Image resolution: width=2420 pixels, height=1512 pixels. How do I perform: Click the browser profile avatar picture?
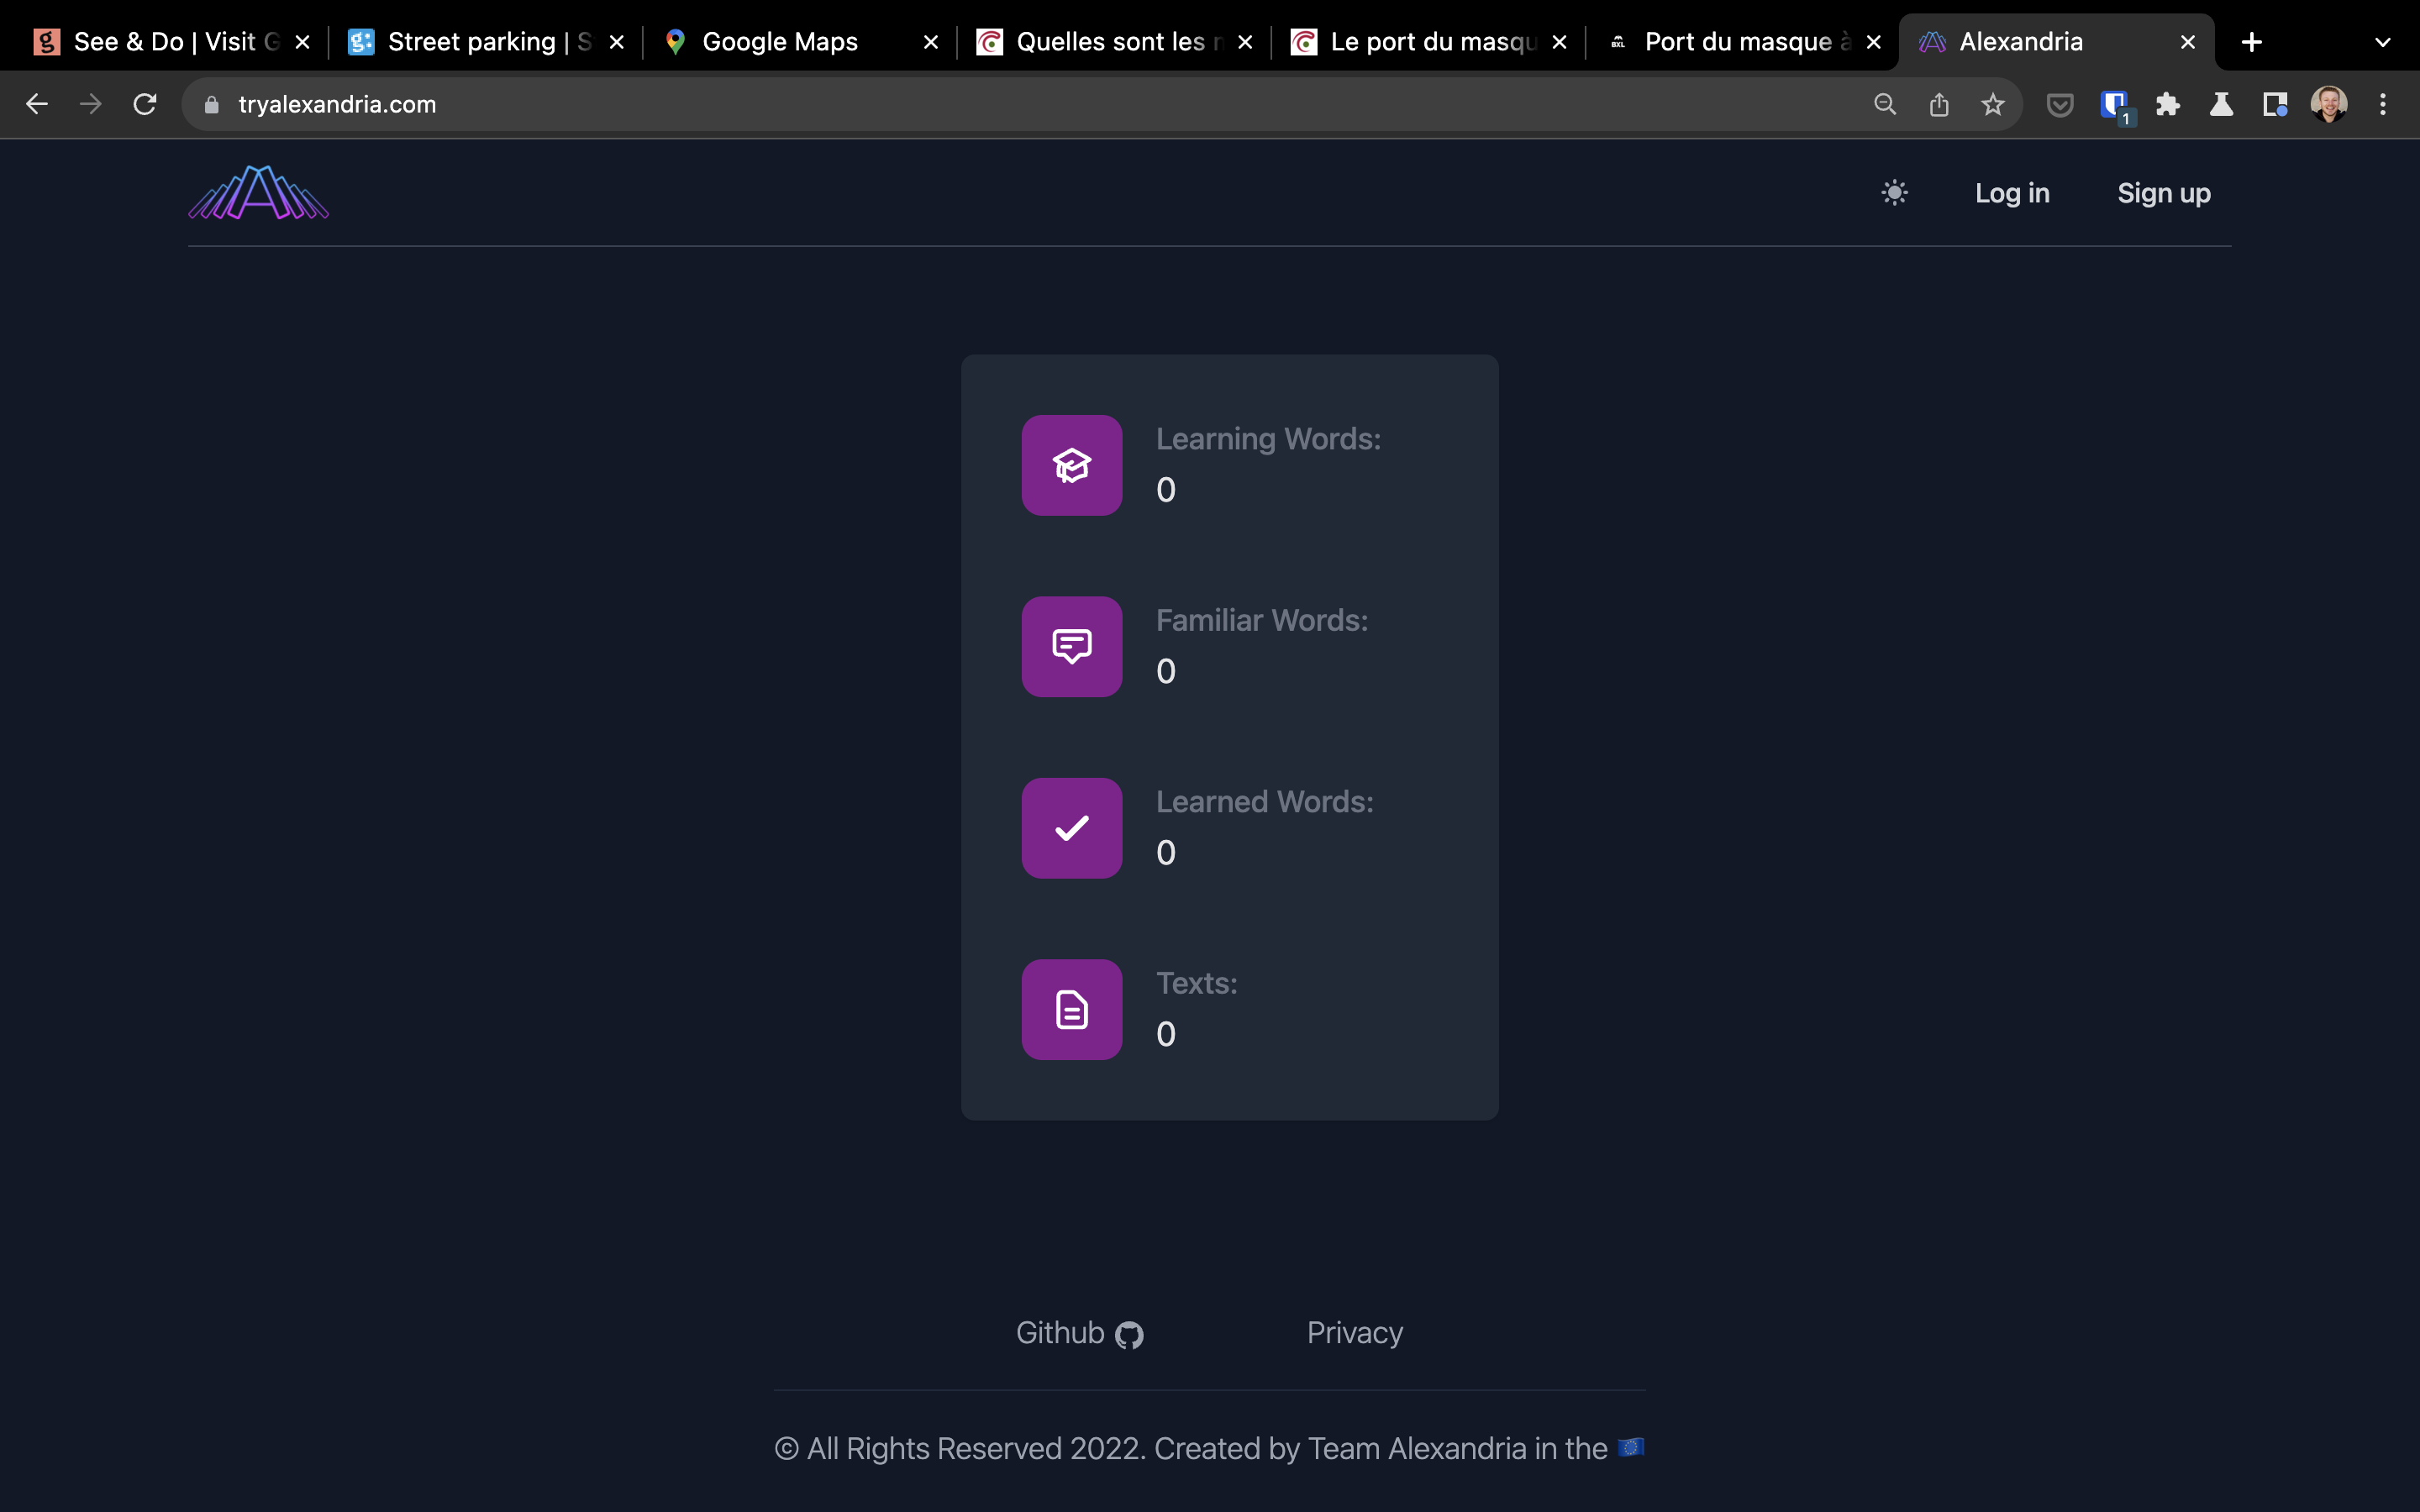tap(2329, 104)
